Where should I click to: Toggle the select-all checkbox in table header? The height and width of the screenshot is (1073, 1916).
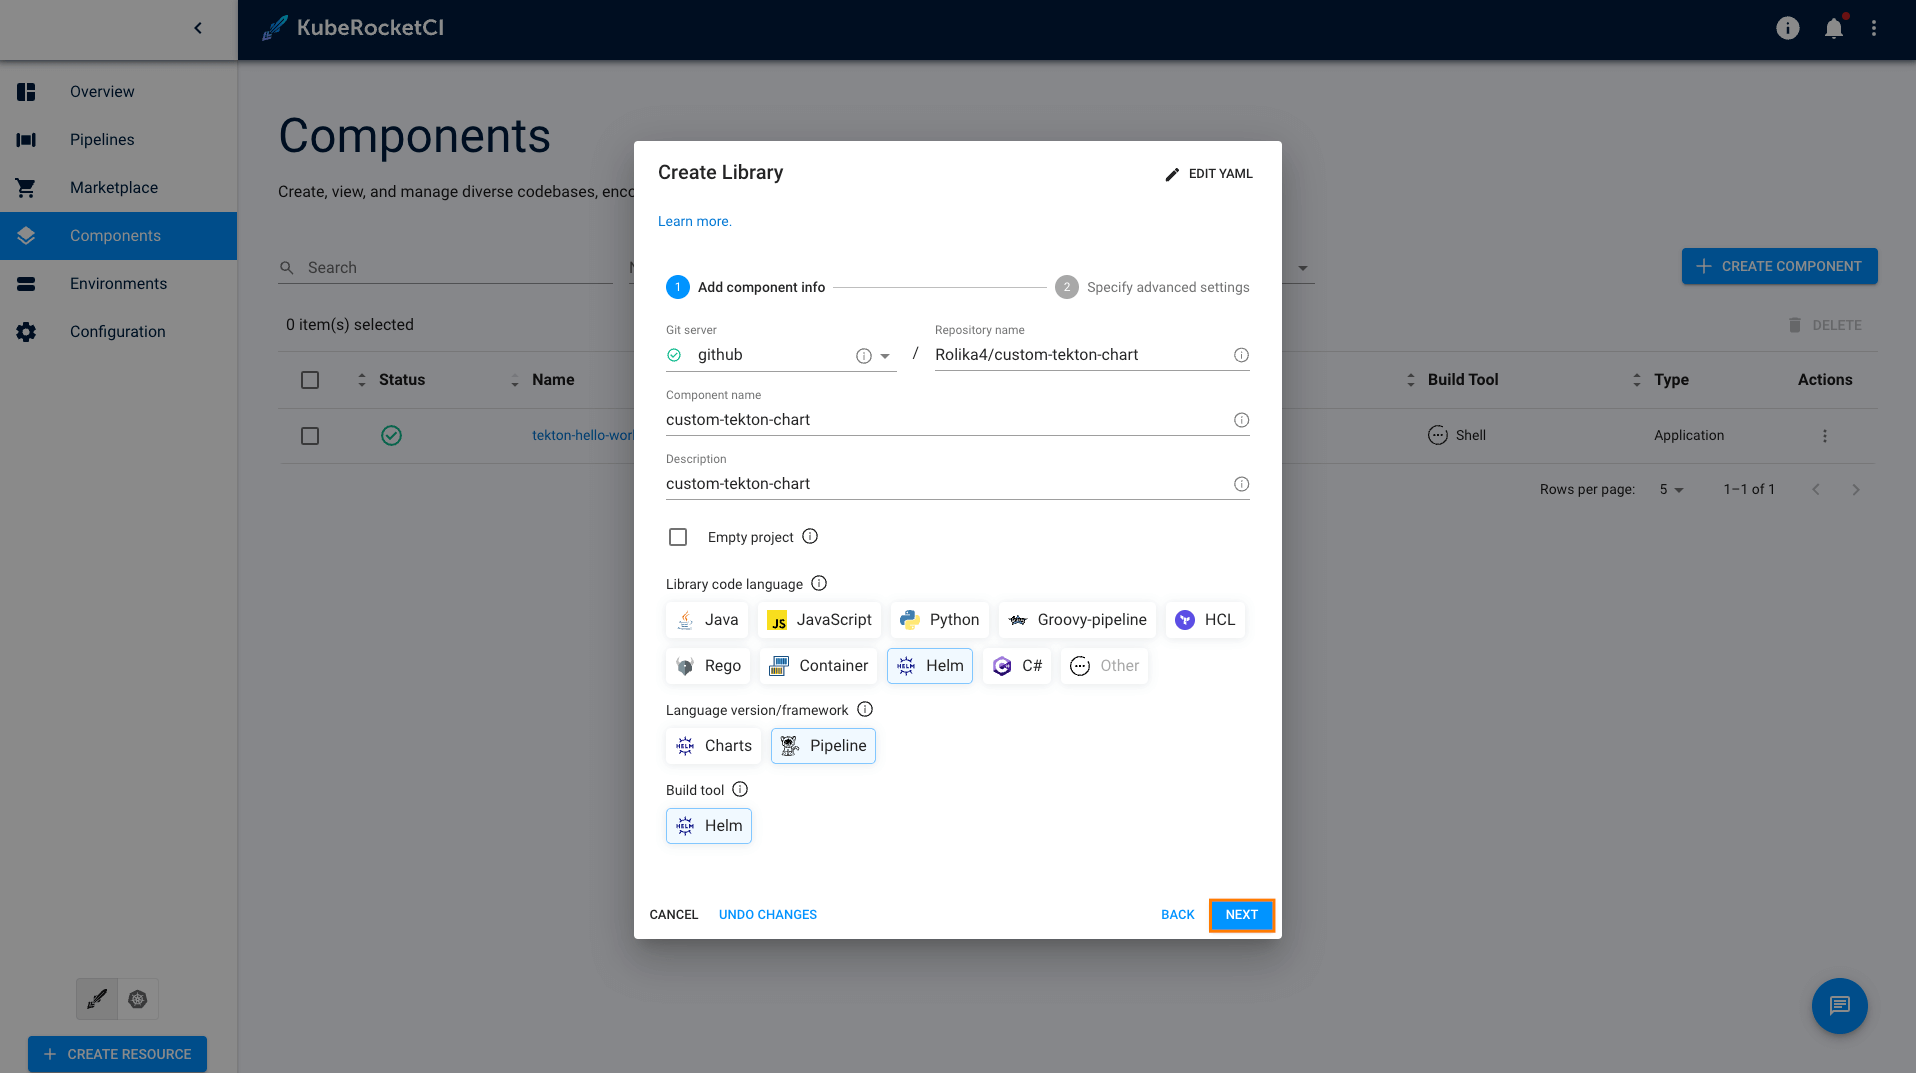(310, 380)
